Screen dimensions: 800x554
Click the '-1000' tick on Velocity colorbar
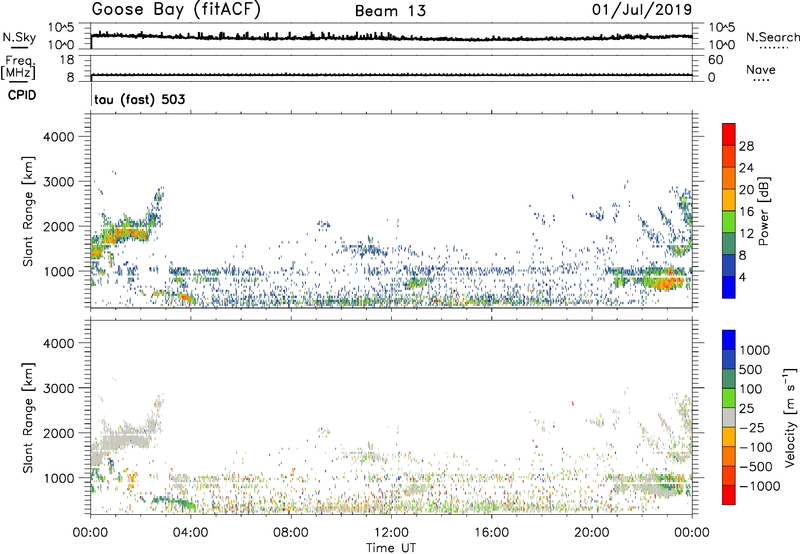759,486
